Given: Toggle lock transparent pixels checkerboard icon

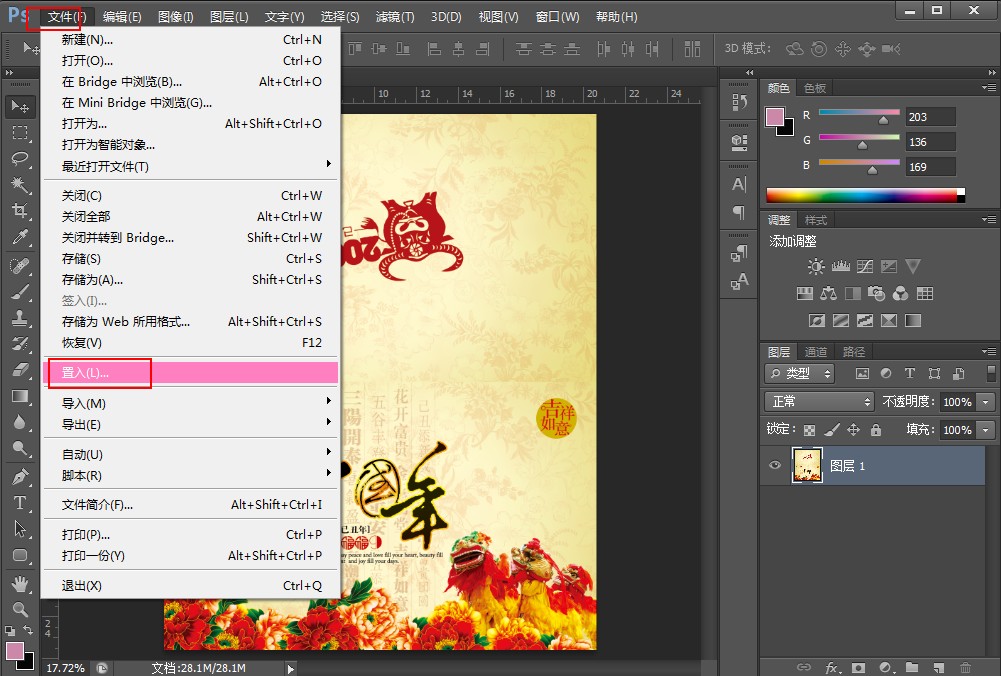Looking at the screenshot, I should pyautogui.click(x=809, y=430).
